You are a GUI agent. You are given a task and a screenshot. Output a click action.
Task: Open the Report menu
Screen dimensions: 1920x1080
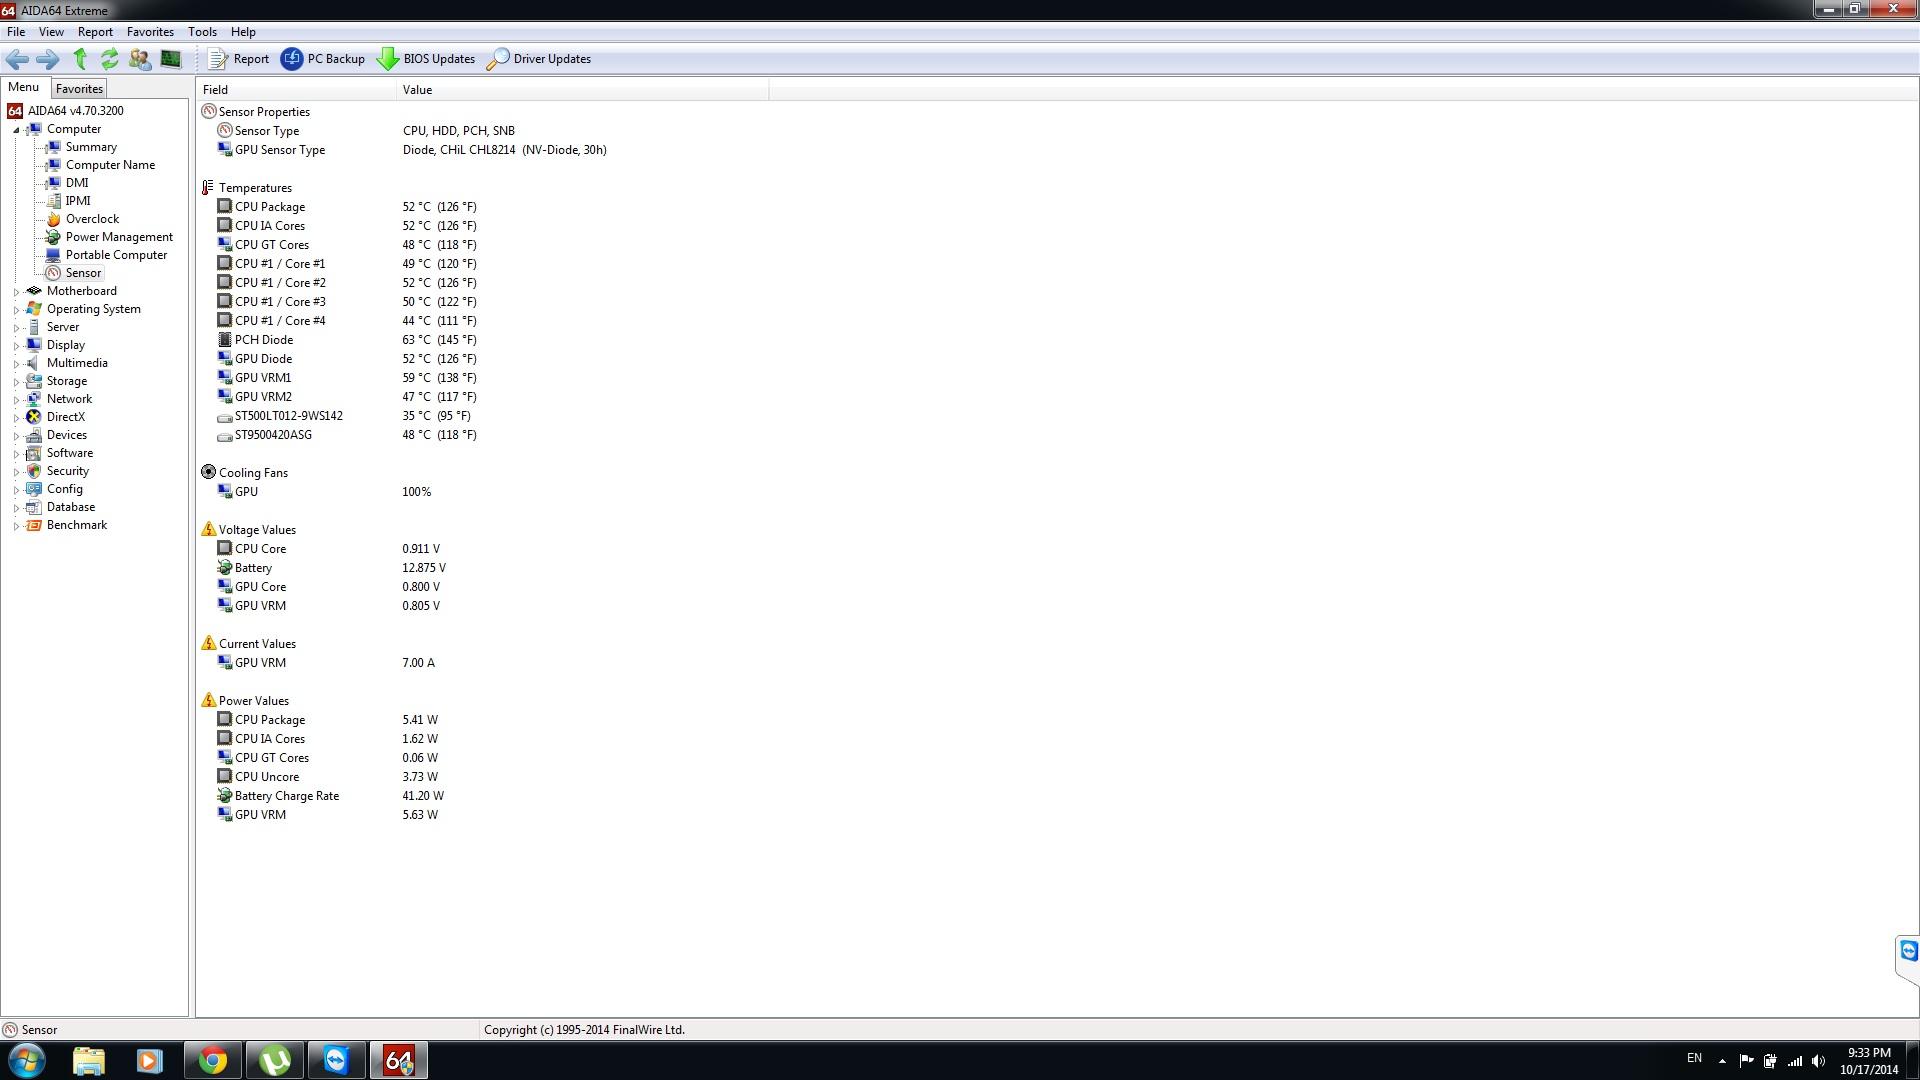[95, 32]
